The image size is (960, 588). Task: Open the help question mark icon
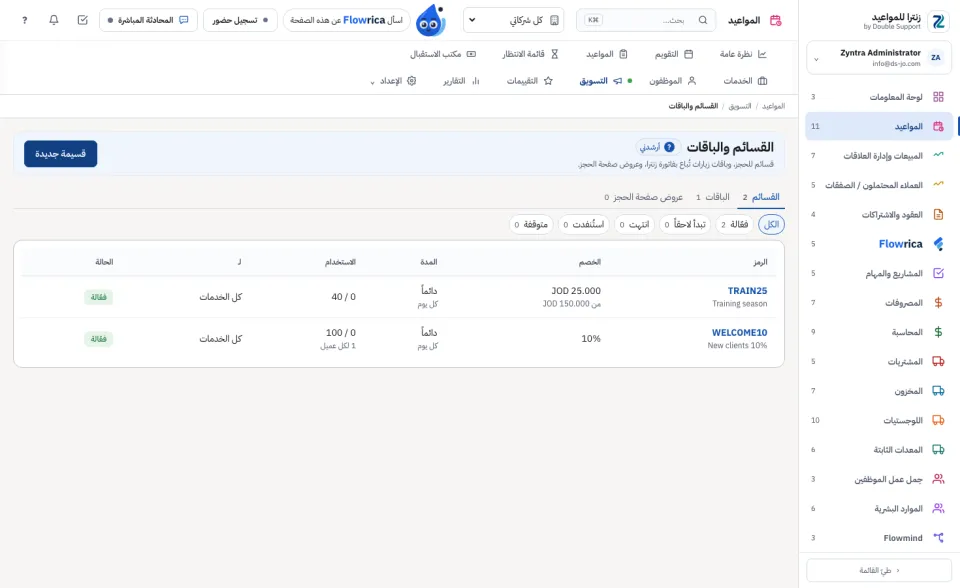coord(24,20)
